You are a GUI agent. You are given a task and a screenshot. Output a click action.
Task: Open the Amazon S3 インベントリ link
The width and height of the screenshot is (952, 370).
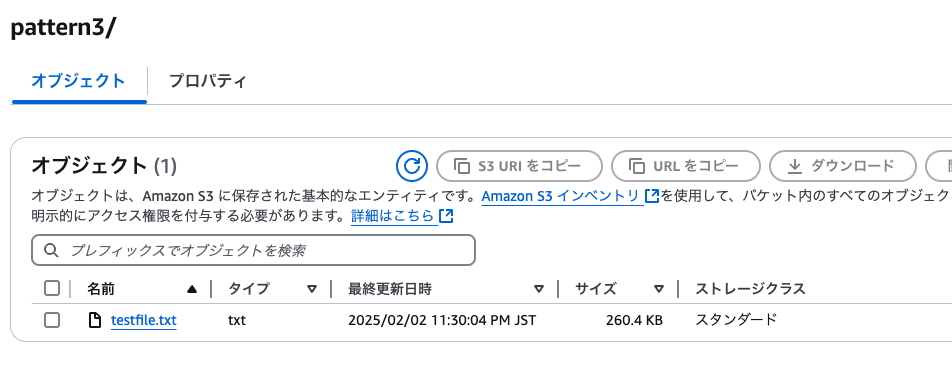560,196
